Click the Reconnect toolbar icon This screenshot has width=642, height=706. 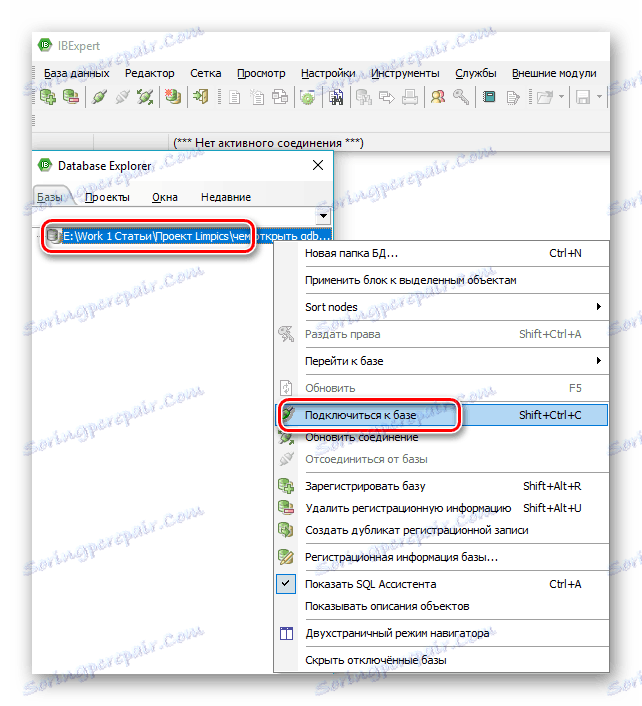[x=145, y=97]
